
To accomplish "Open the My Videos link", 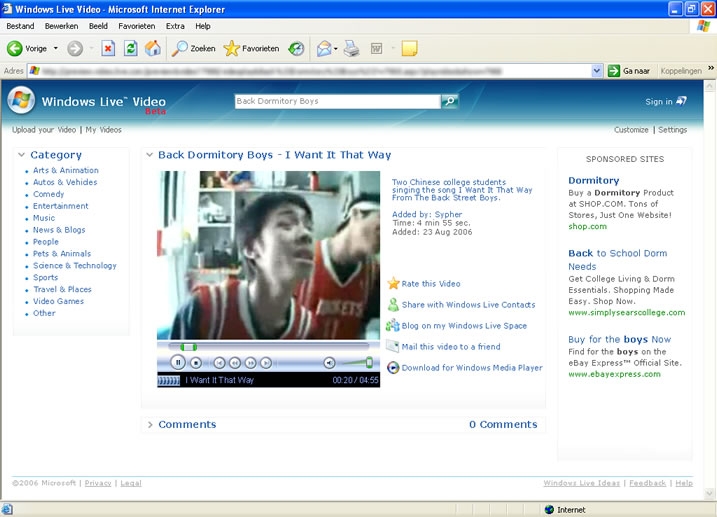I will (x=103, y=130).
